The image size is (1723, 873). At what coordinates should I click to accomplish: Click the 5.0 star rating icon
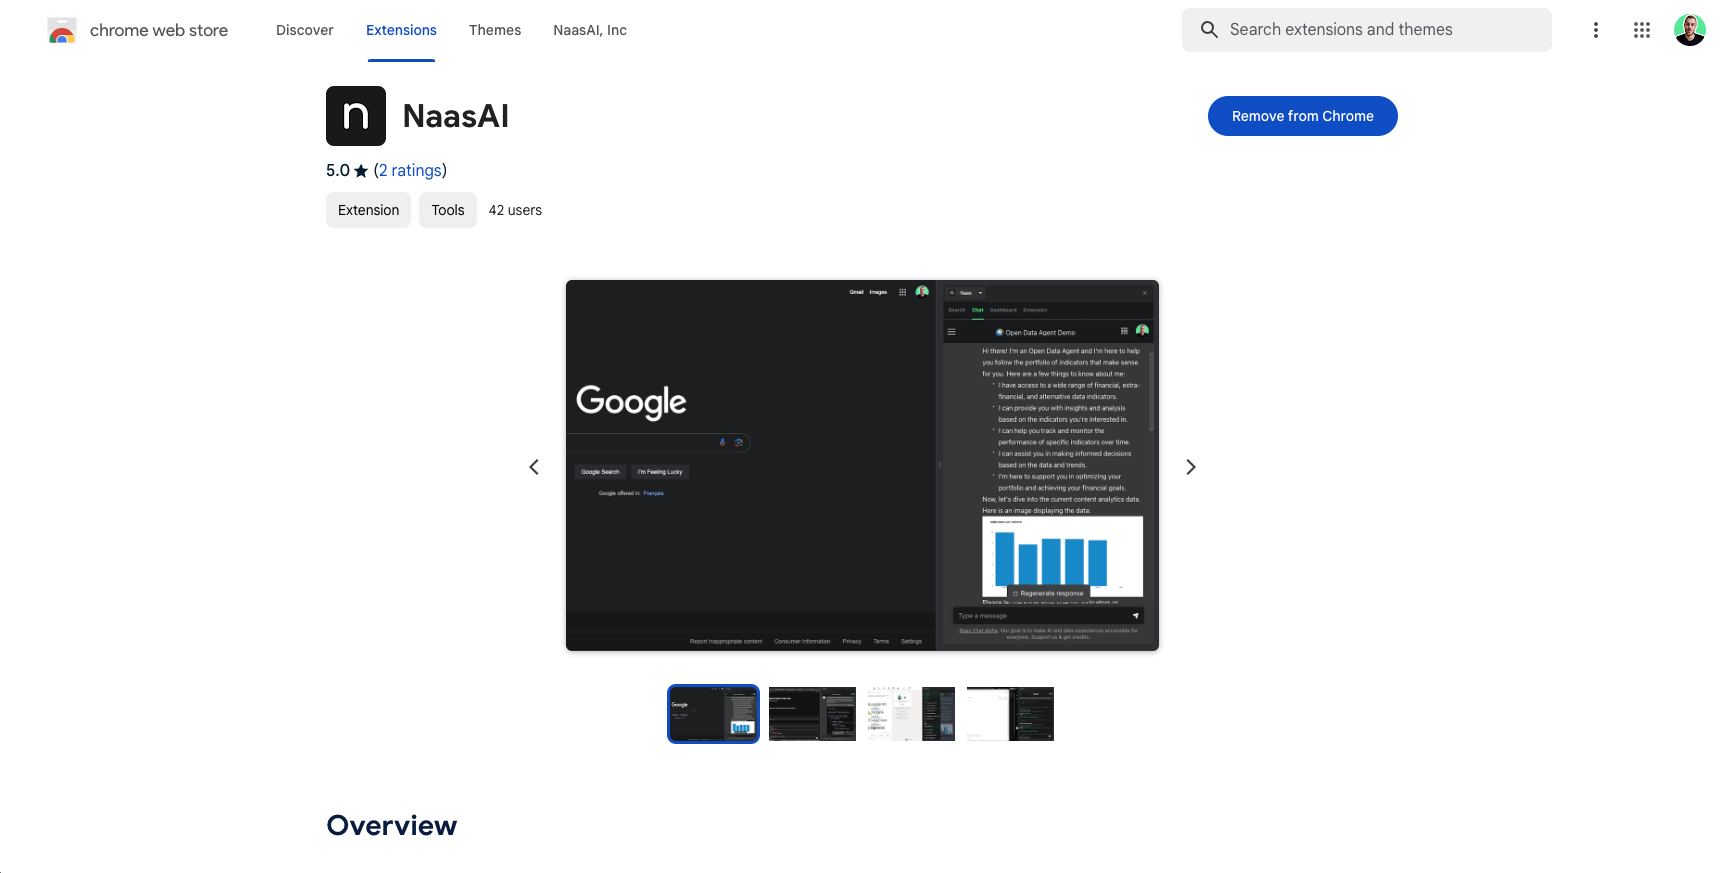pos(361,171)
